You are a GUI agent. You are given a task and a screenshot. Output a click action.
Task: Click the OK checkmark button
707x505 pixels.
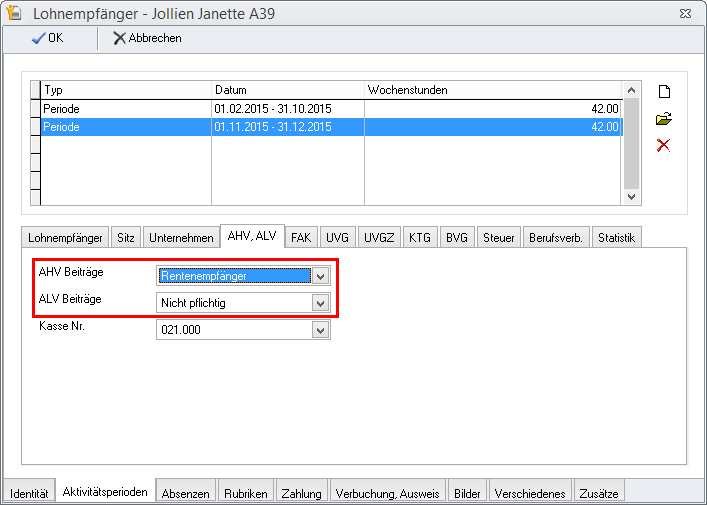(x=48, y=38)
